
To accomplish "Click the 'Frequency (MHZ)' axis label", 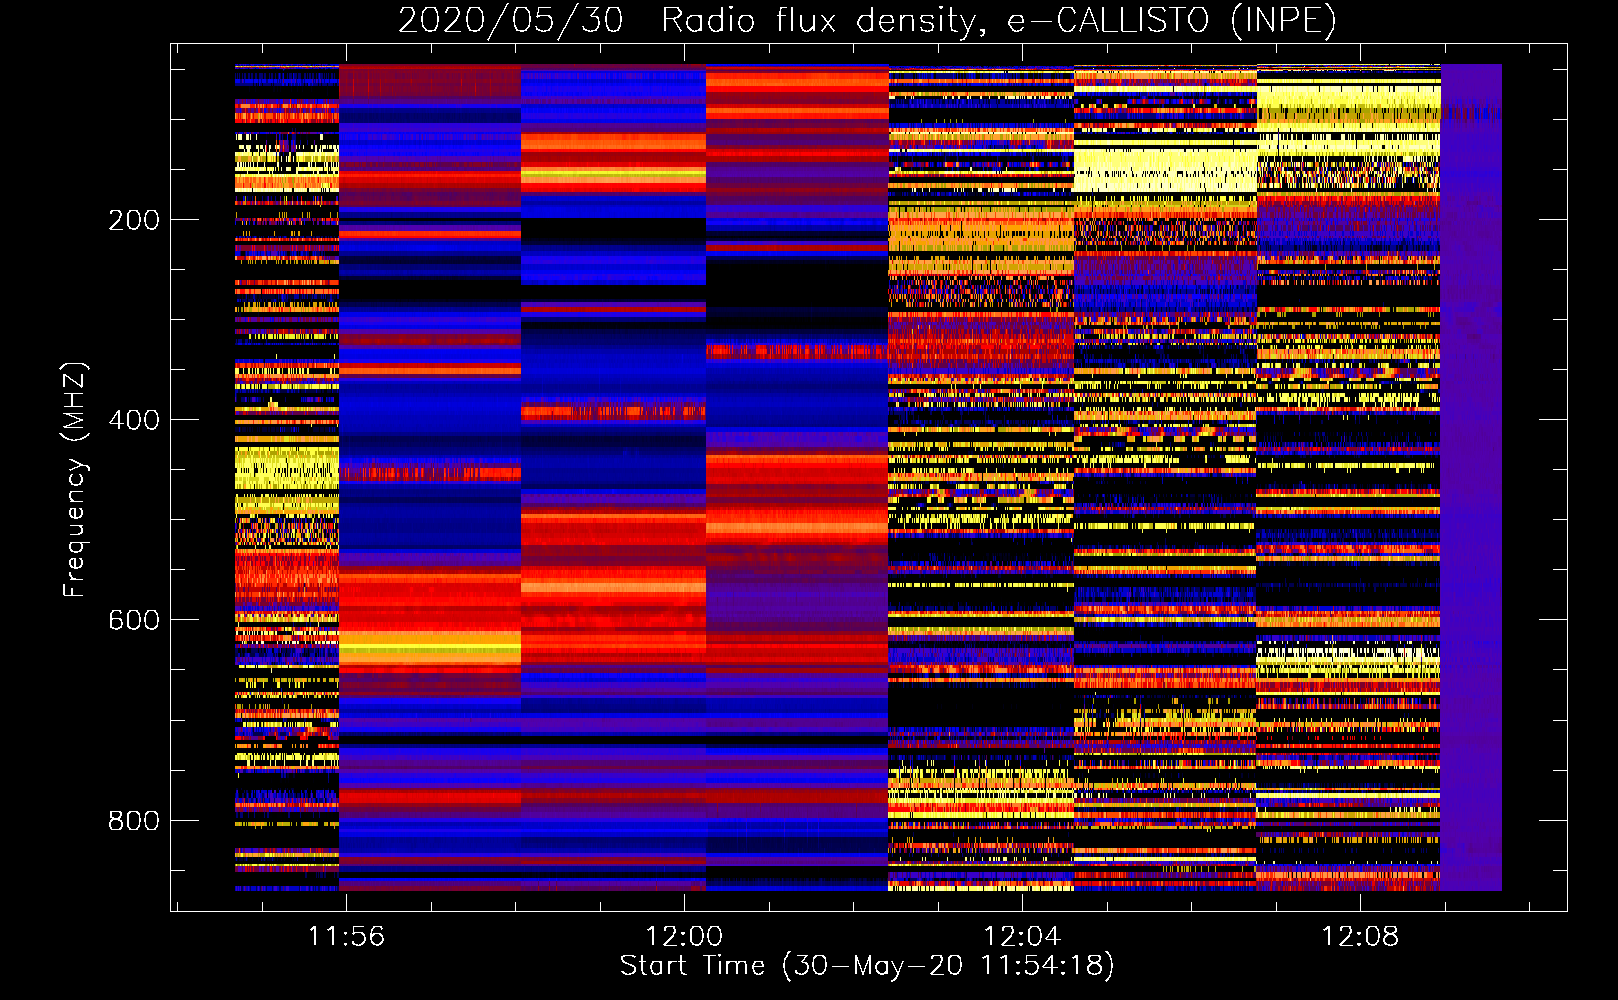I will click(x=74, y=479).
